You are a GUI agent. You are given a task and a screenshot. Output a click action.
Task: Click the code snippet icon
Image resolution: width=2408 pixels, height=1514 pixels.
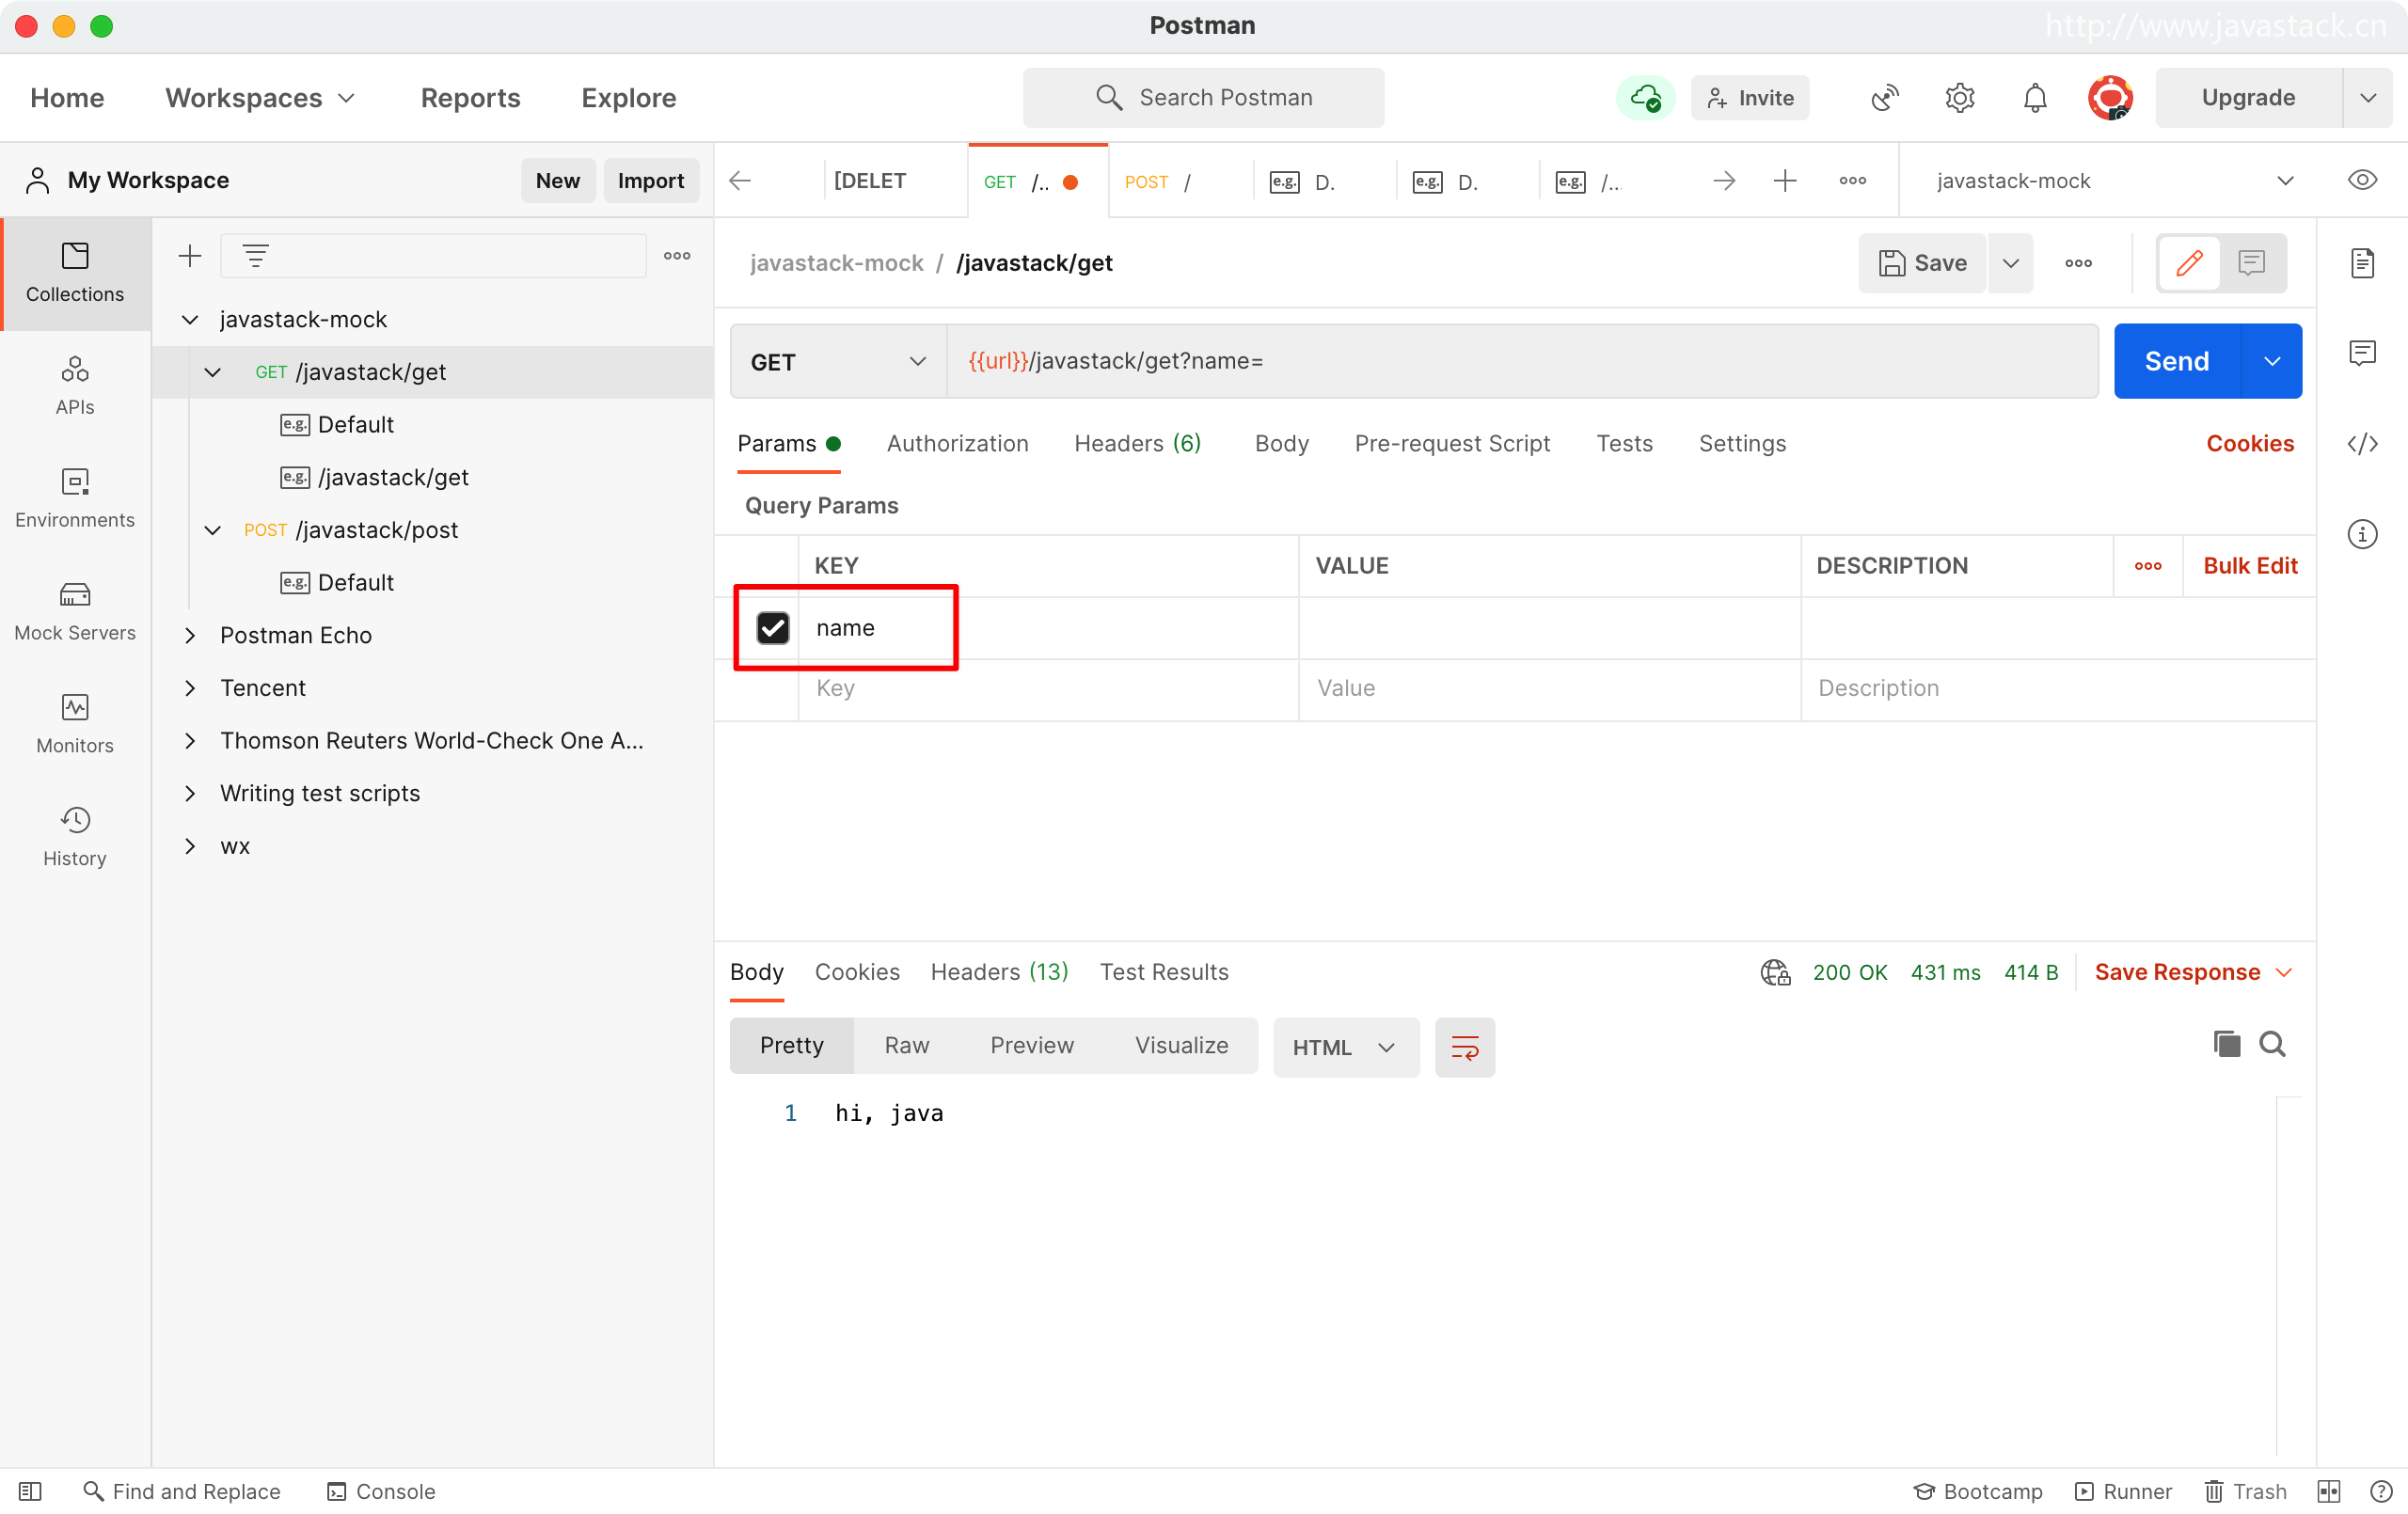2362,444
